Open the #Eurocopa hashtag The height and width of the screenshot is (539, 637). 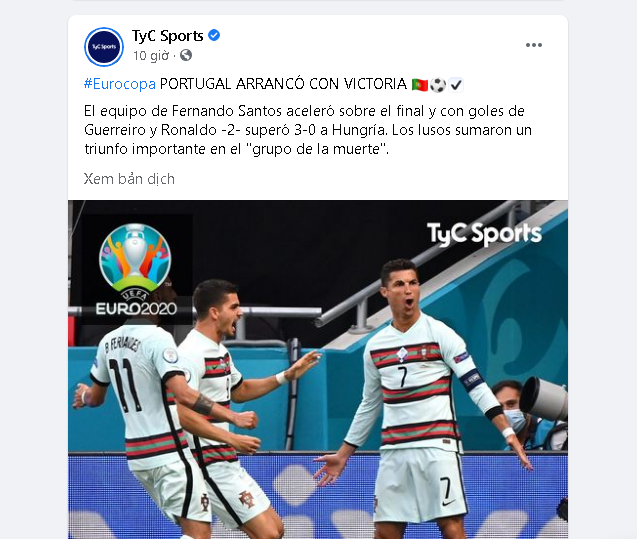[x=119, y=84]
